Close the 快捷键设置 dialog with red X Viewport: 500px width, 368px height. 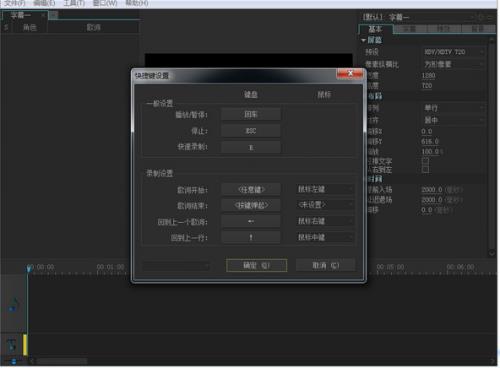(x=350, y=73)
